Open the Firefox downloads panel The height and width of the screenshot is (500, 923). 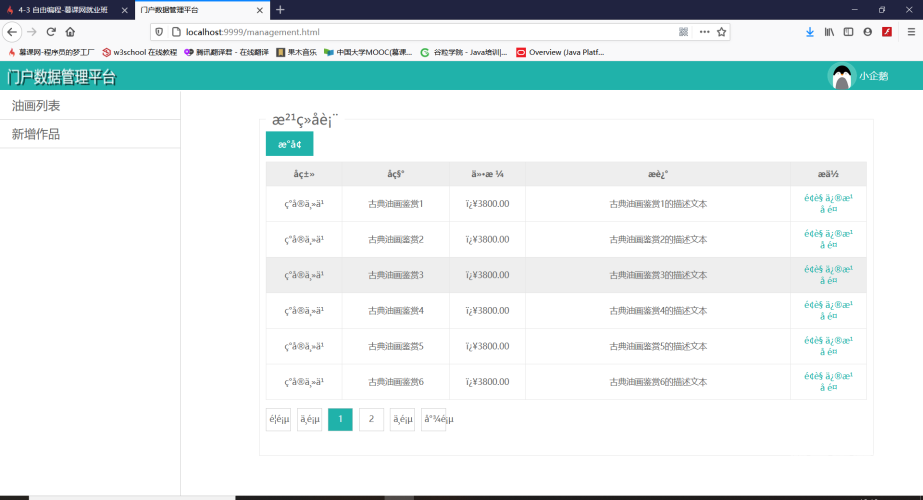click(809, 32)
